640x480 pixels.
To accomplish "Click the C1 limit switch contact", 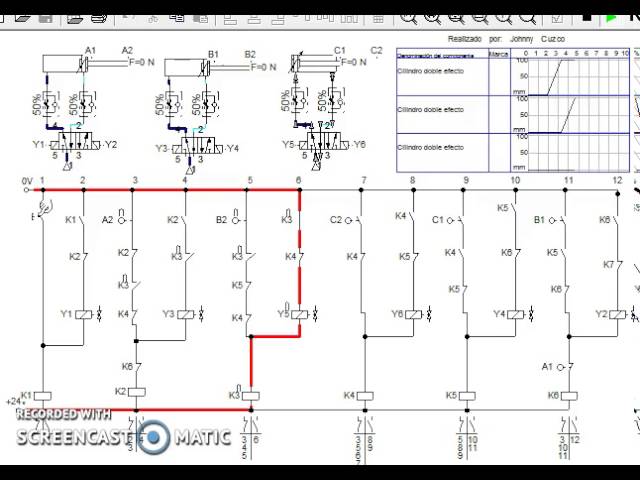I will [456, 220].
